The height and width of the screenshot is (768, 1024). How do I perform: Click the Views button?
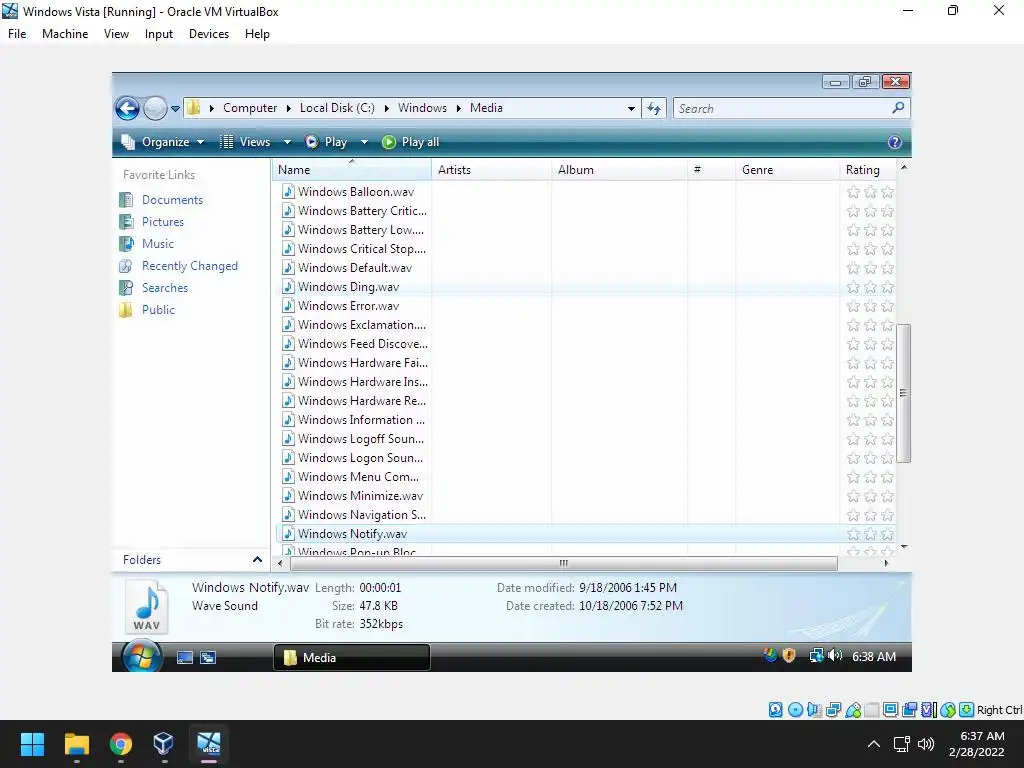(x=245, y=142)
